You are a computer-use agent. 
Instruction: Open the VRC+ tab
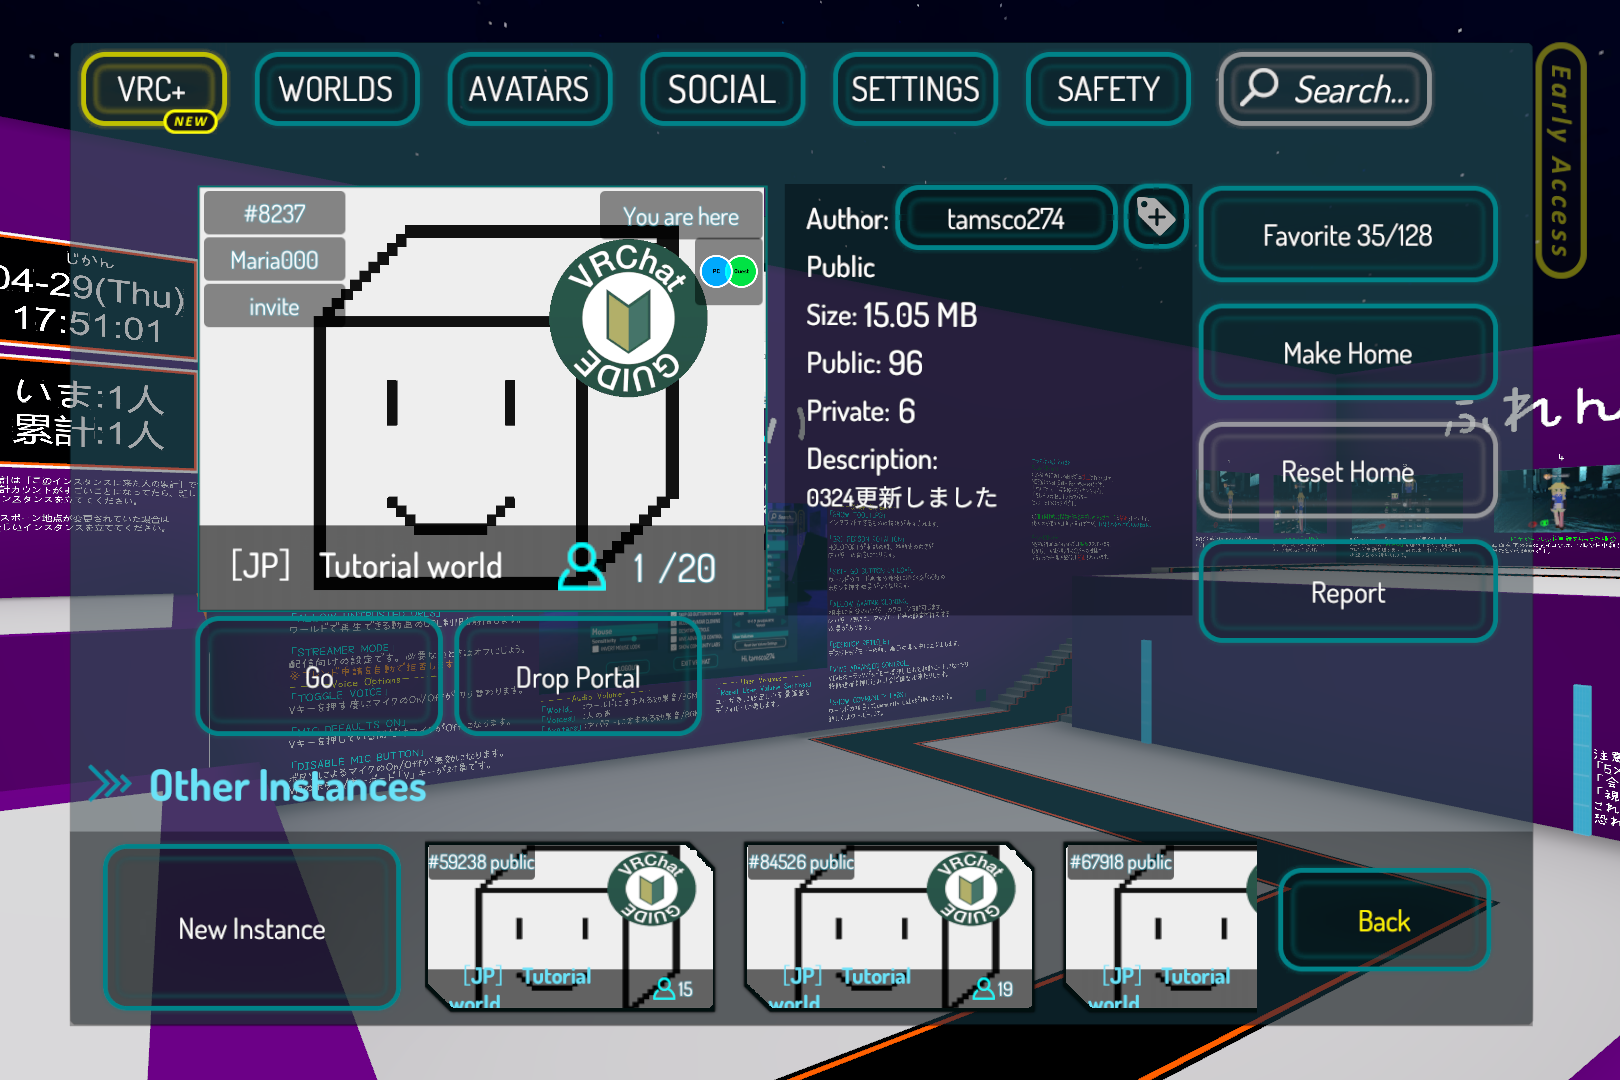153,90
